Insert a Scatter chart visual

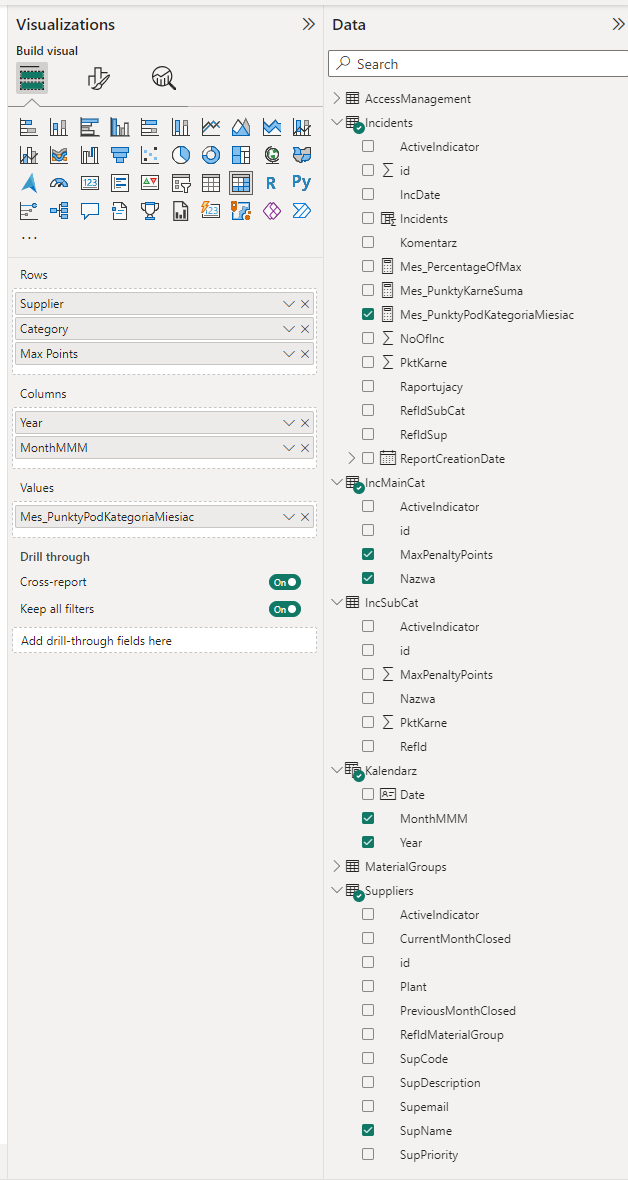tap(150, 155)
